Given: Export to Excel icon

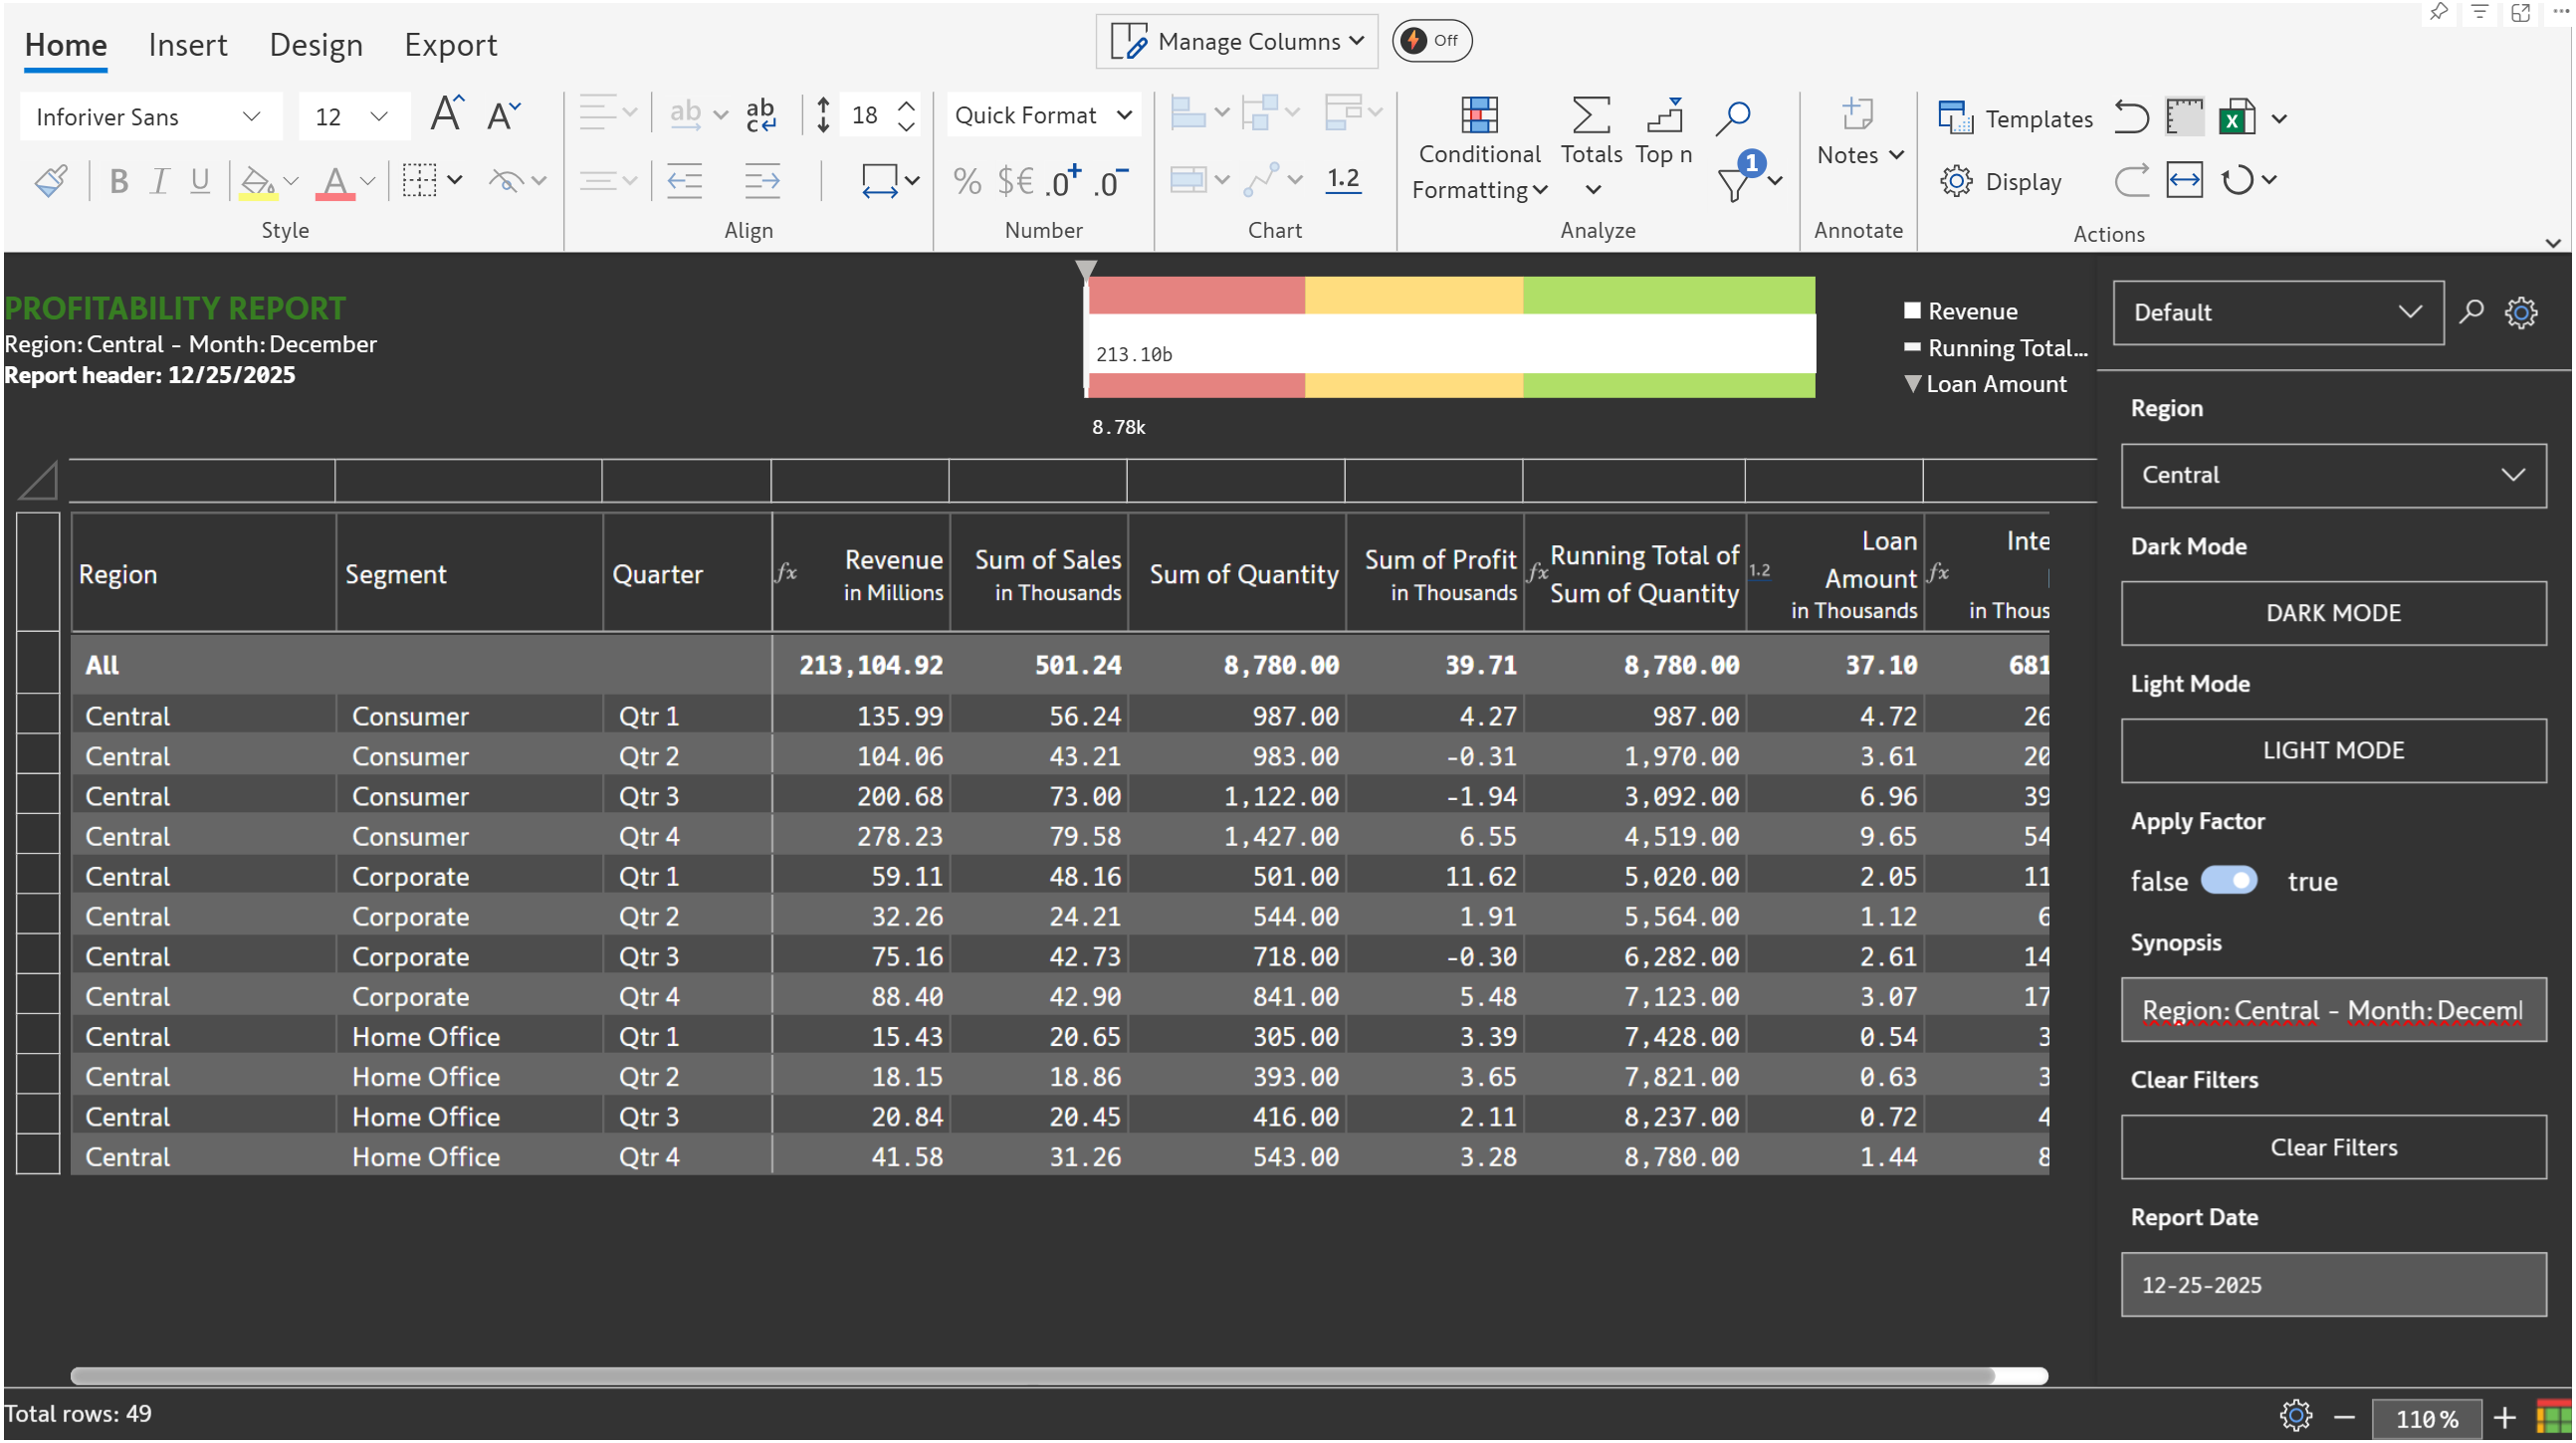Looking at the screenshot, I should 2236,118.
